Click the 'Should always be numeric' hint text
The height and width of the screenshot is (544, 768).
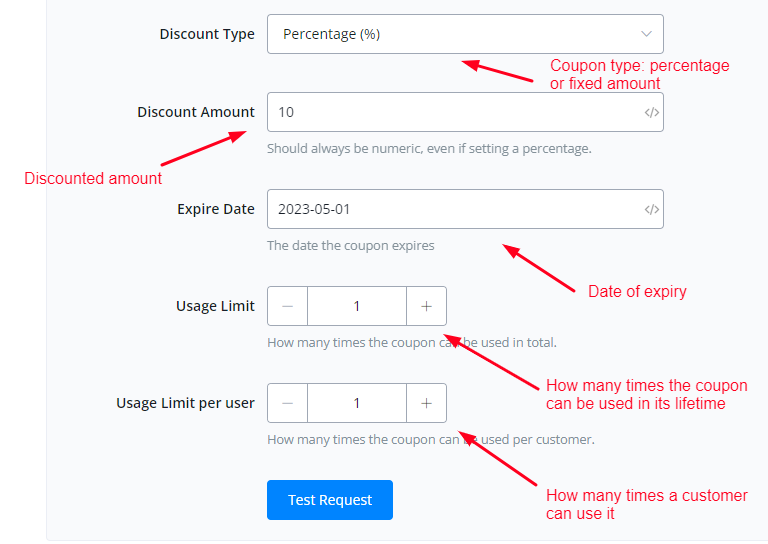pyautogui.click(x=429, y=149)
